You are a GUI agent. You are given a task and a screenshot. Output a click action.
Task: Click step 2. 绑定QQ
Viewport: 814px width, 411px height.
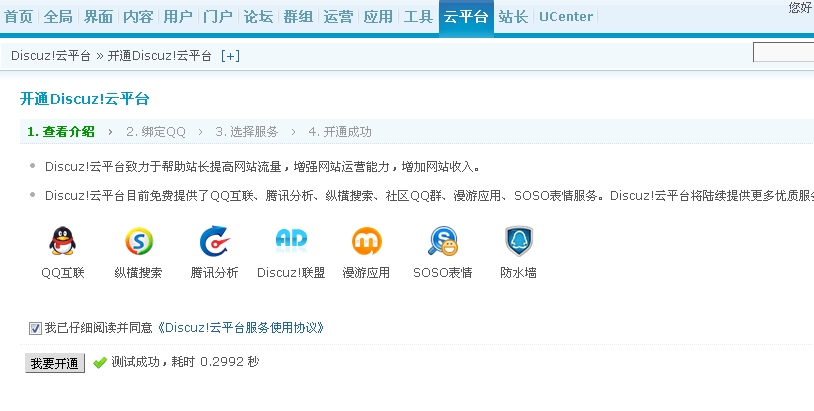pos(156,132)
